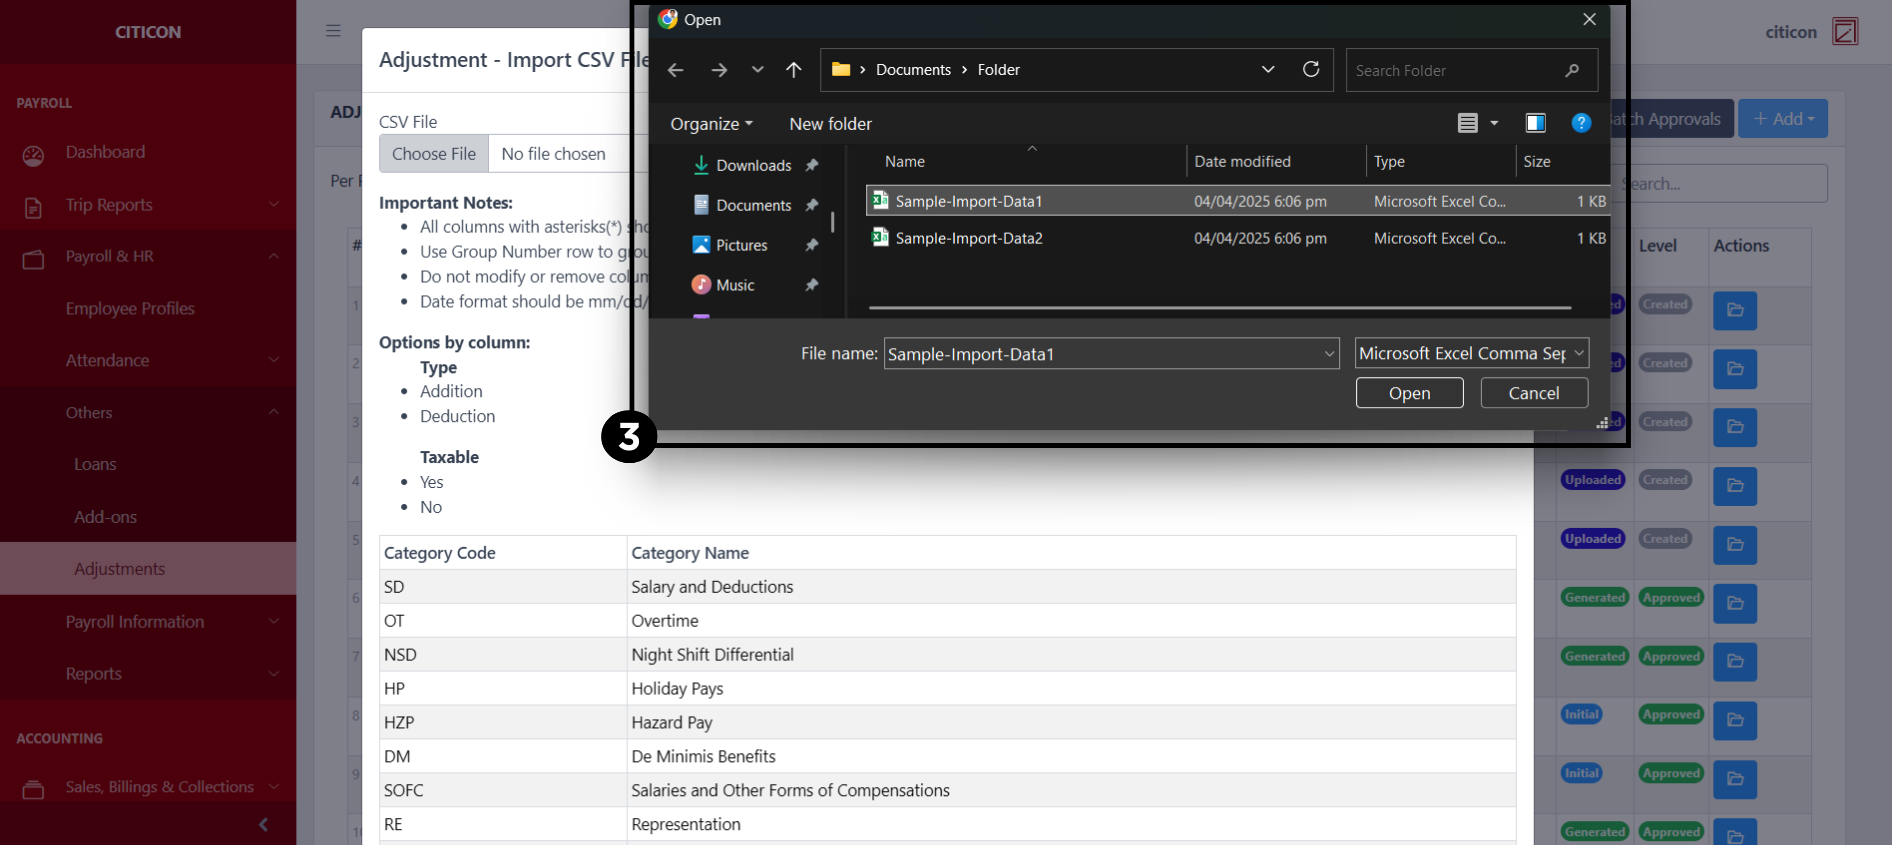Select the Sample-Import-Data2 file
This screenshot has width=1892, height=845.
point(968,238)
